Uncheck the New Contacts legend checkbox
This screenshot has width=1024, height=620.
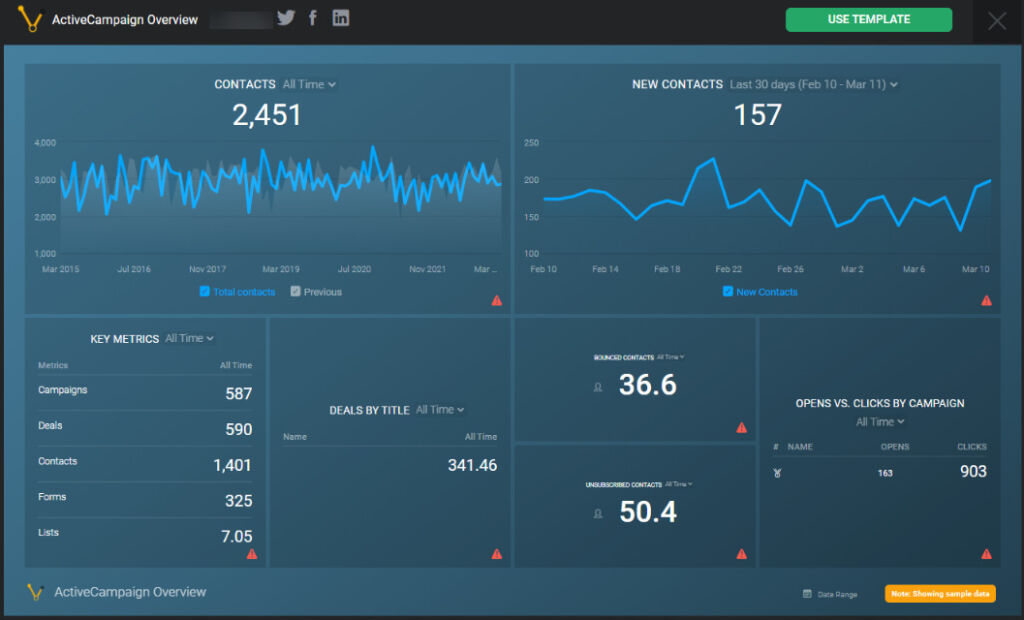click(x=727, y=292)
